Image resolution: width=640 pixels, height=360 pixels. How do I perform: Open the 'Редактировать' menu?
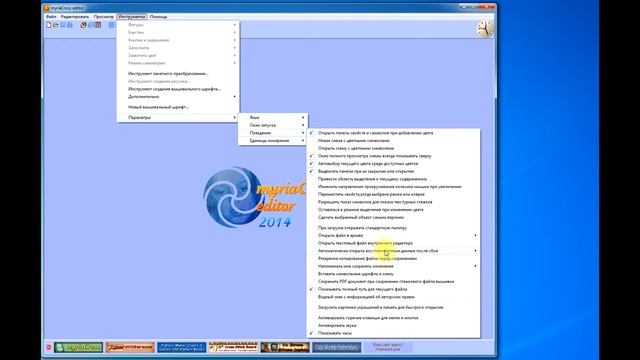[75, 17]
